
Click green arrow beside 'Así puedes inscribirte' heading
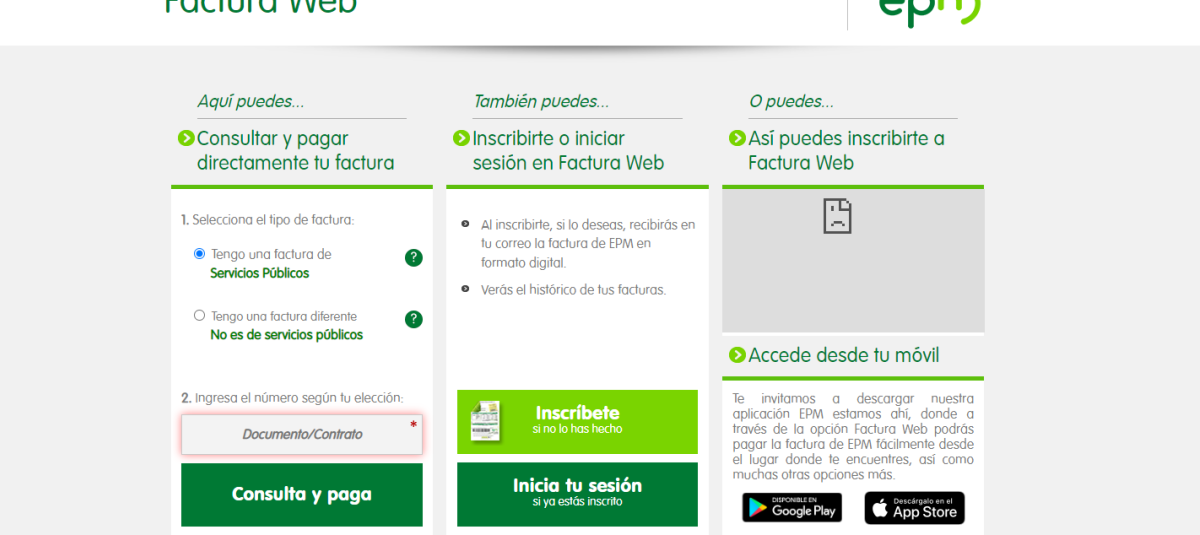[x=737, y=139]
